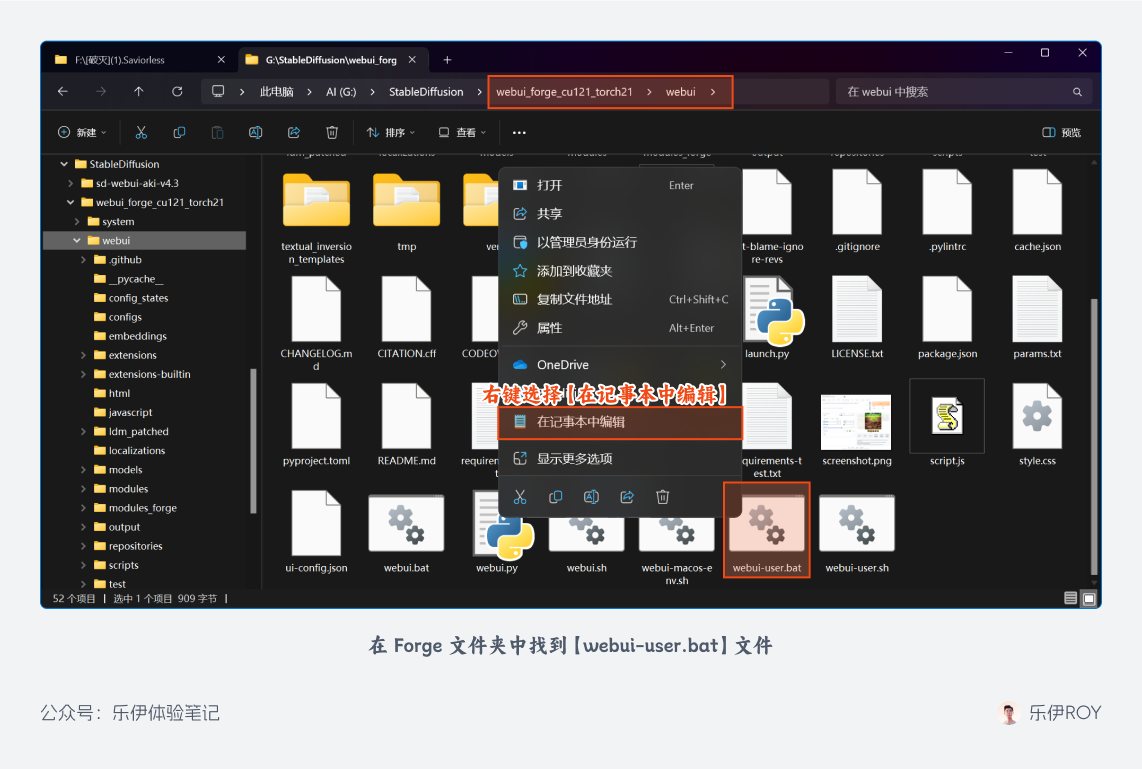Switch to details view in the status bar
The height and width of the screenshot is (769, 1142).
pos(1072,597)
